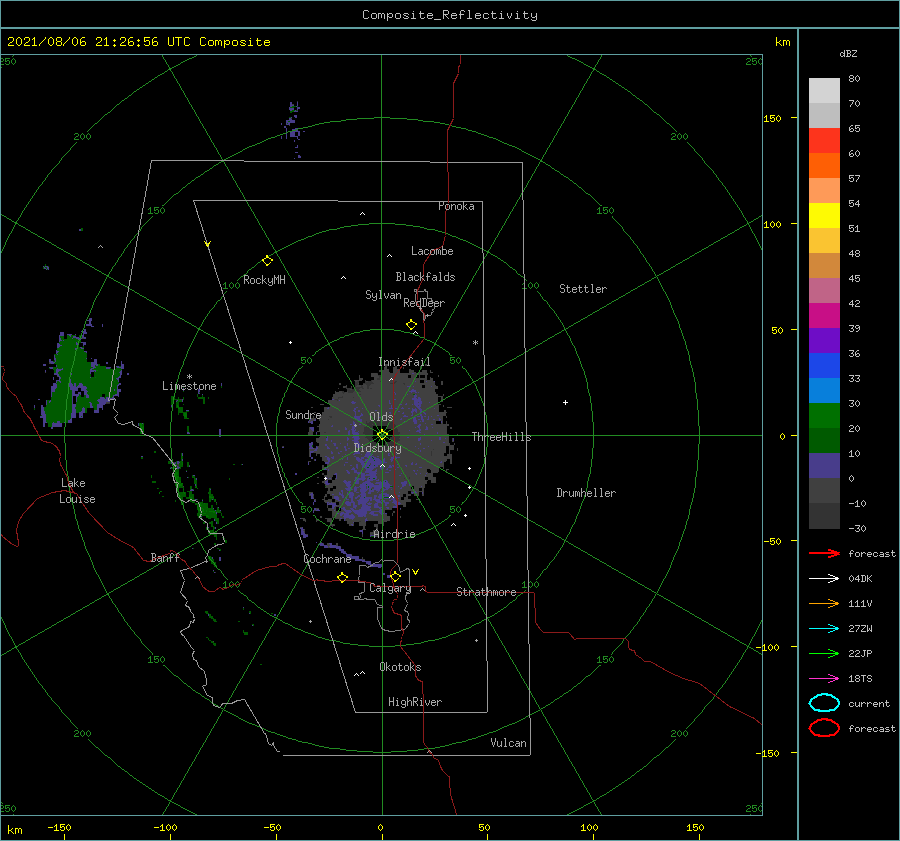Image resolution: width=900 pixels, height=841 pixels.
Task: Click the Airdrie town label
Action: tap(394, 534)
